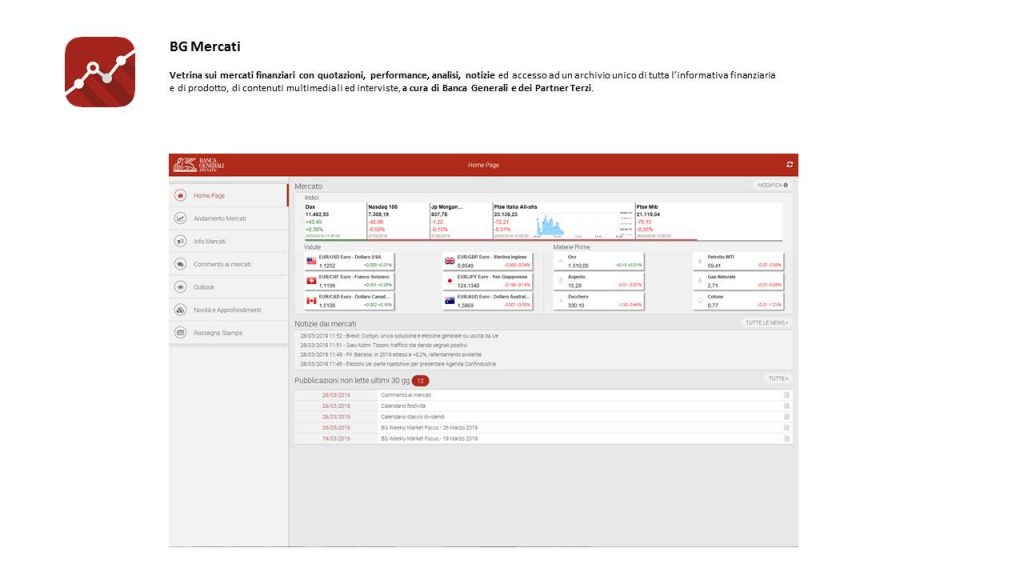Click the red 12 unread publications badge
Image resolution: width=1024 pixels, height=576 pixels.
tap(420, 381)
